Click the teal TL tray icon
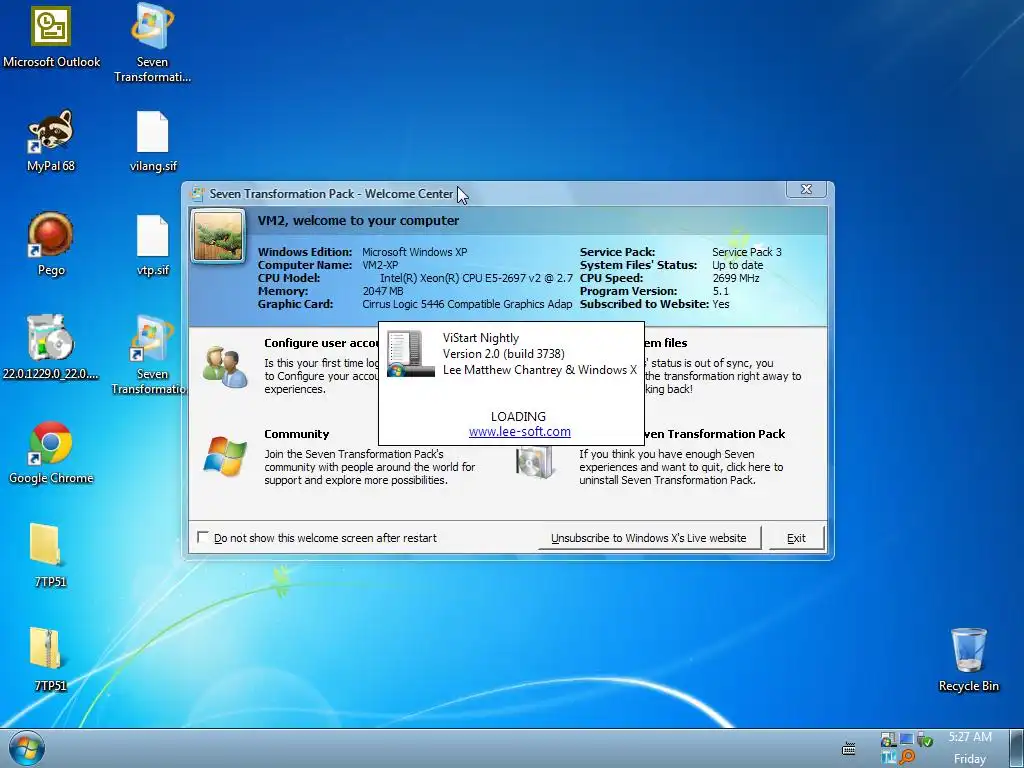Viewport: 1024px width, 768px height. coord(888,757)
